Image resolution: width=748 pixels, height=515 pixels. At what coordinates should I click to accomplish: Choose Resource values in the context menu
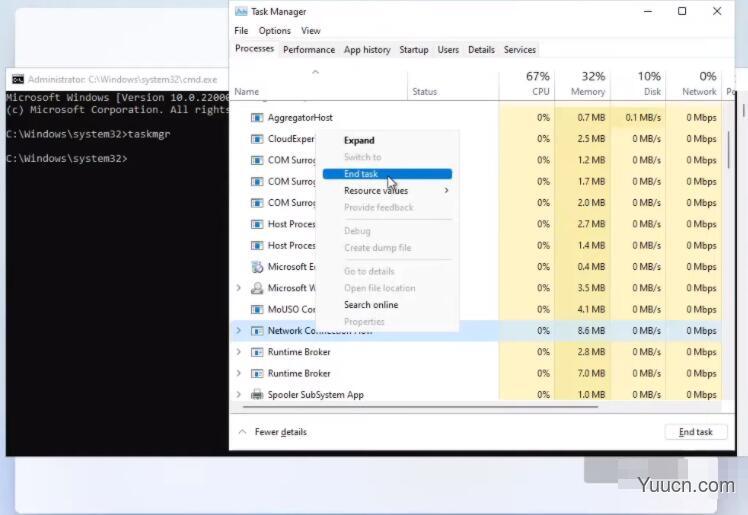(x=375, y=191)
